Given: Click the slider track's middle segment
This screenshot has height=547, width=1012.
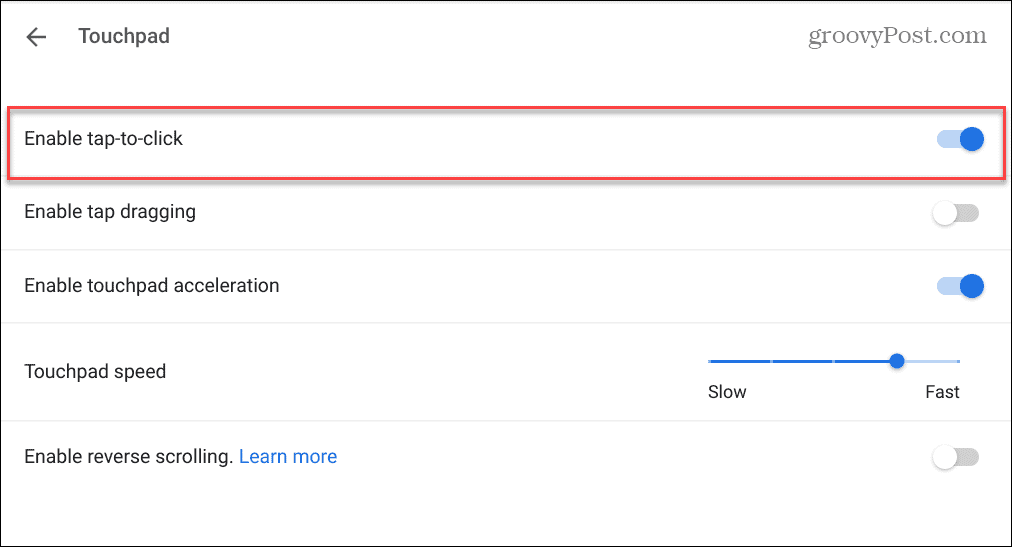Looking at the screenshot, I should coord(833,361).
